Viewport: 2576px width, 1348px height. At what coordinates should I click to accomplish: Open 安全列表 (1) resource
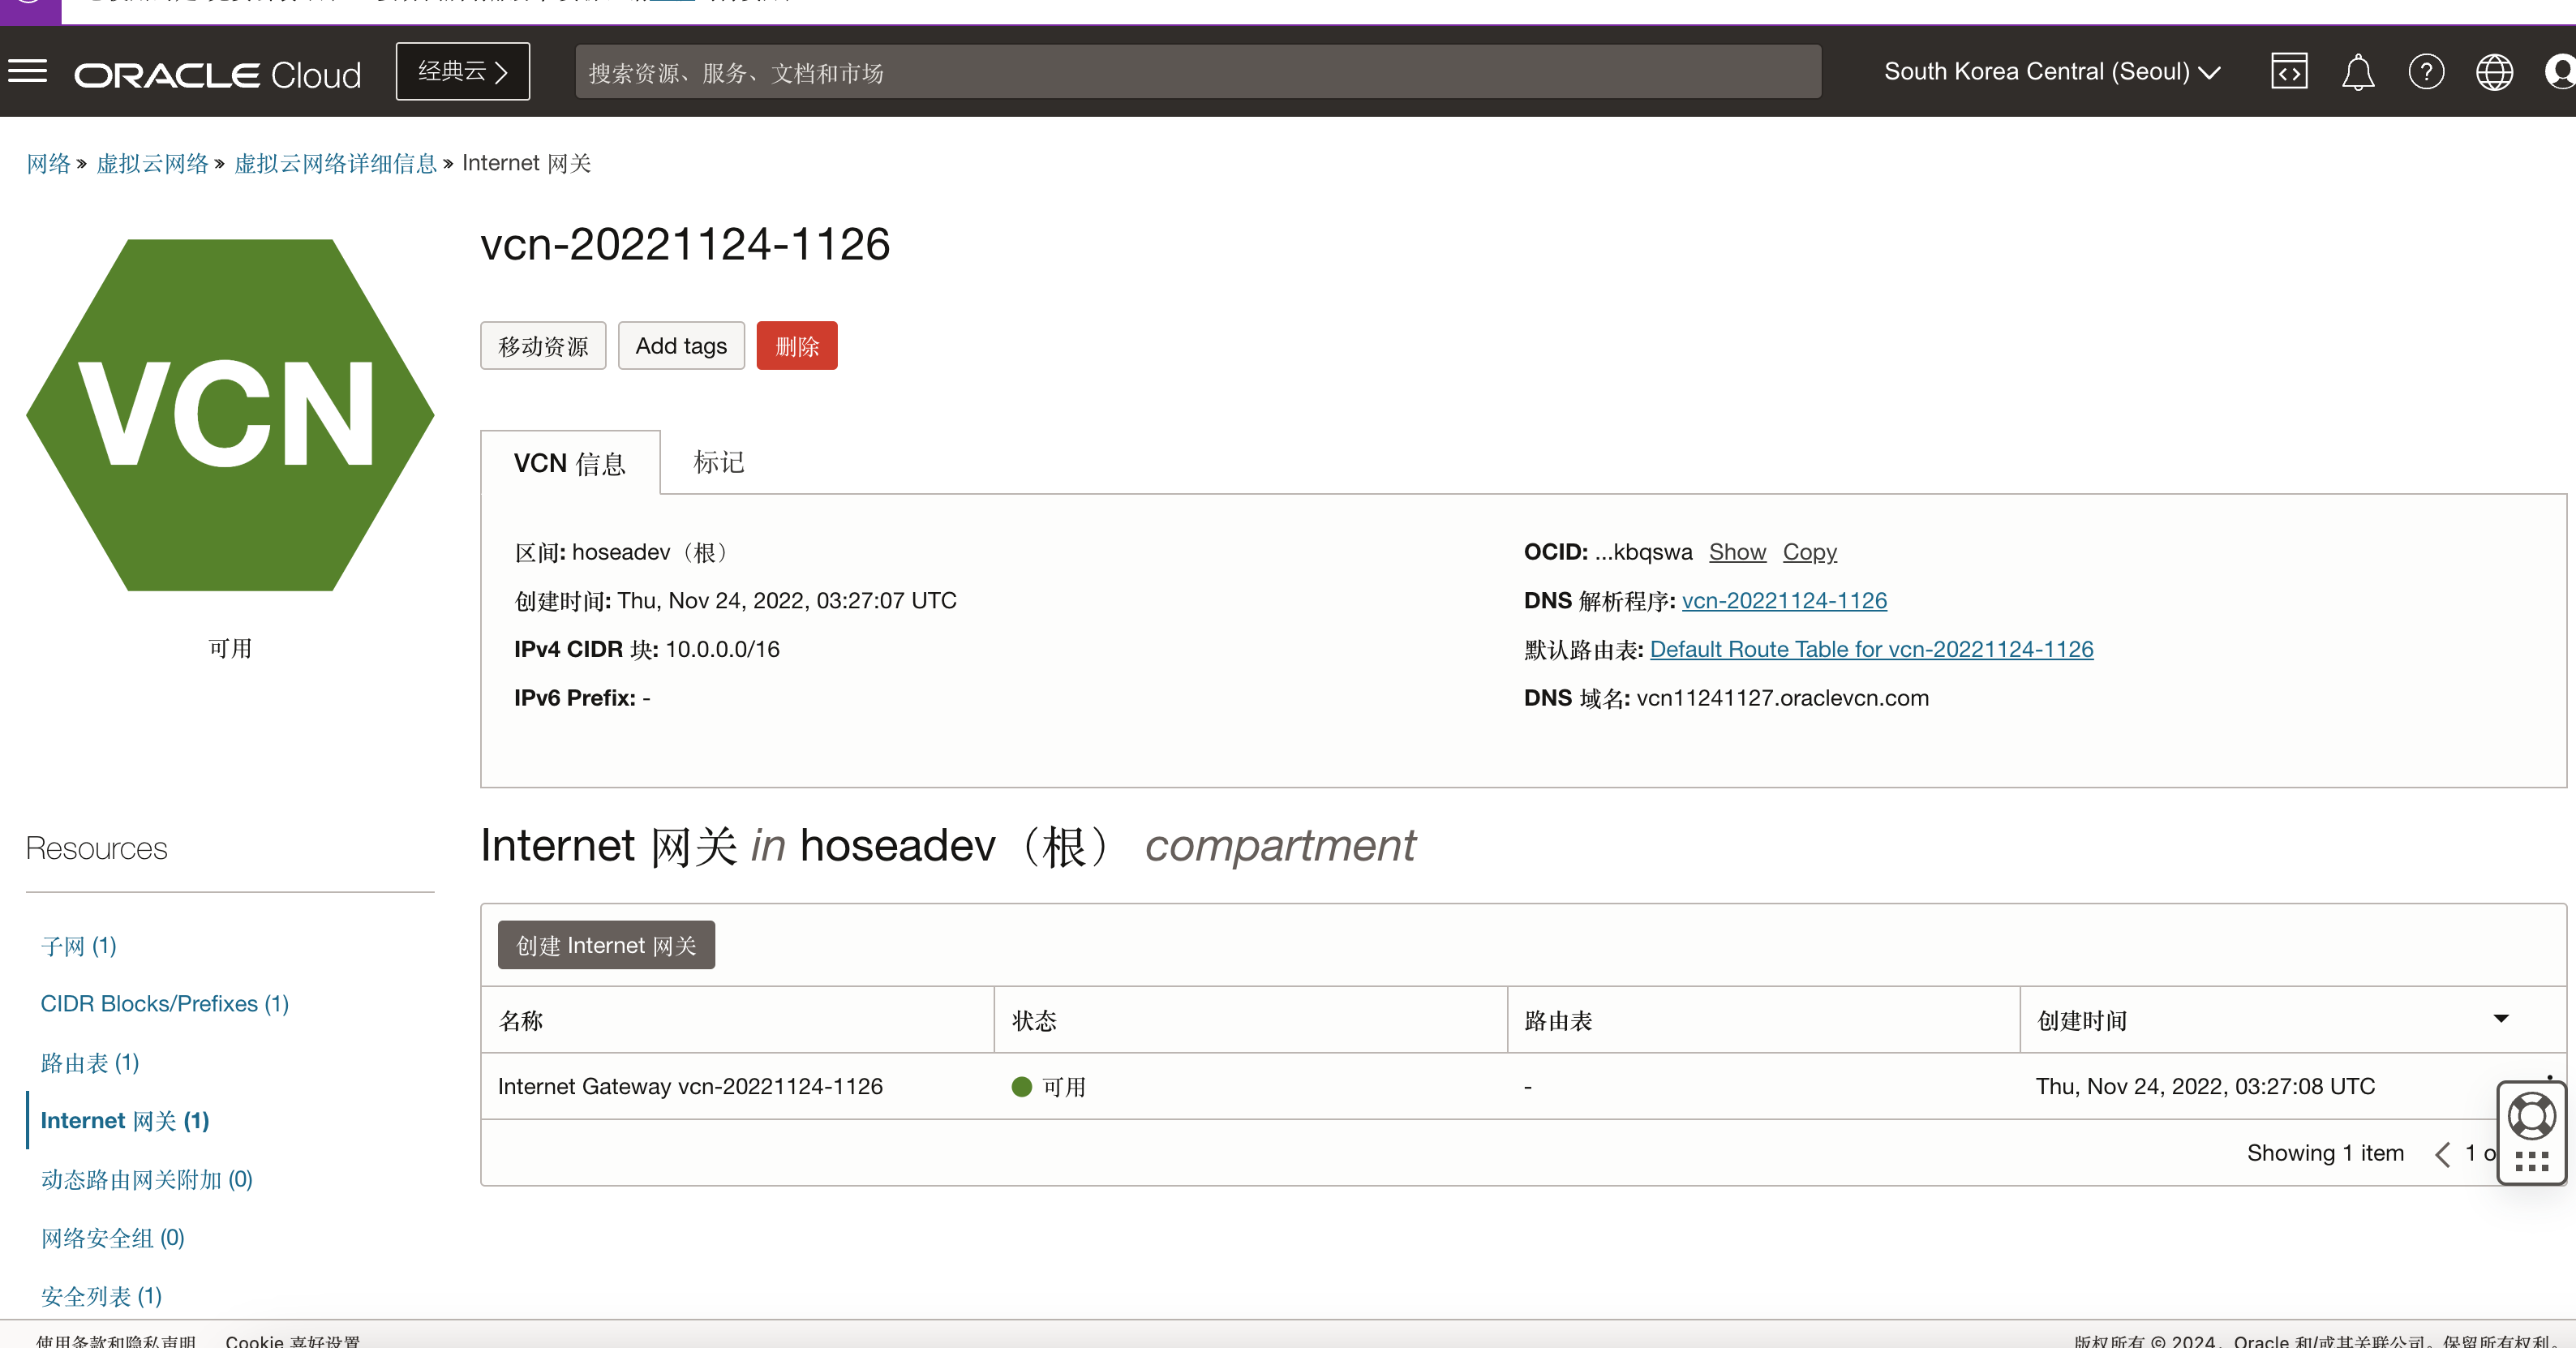[101, 1297]
